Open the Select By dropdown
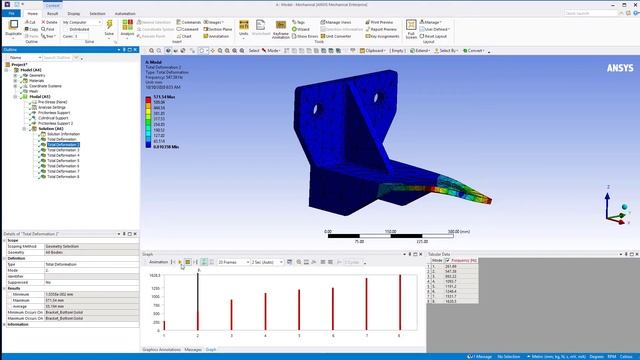Image resolution: width=640 pixels, height=360 pixels. coord(446,51)
